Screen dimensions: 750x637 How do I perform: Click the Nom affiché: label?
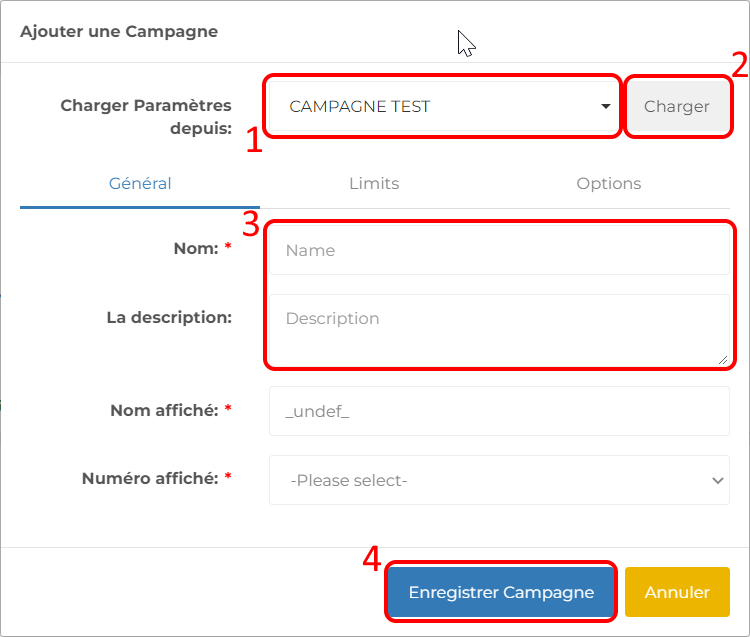point(165,410)
